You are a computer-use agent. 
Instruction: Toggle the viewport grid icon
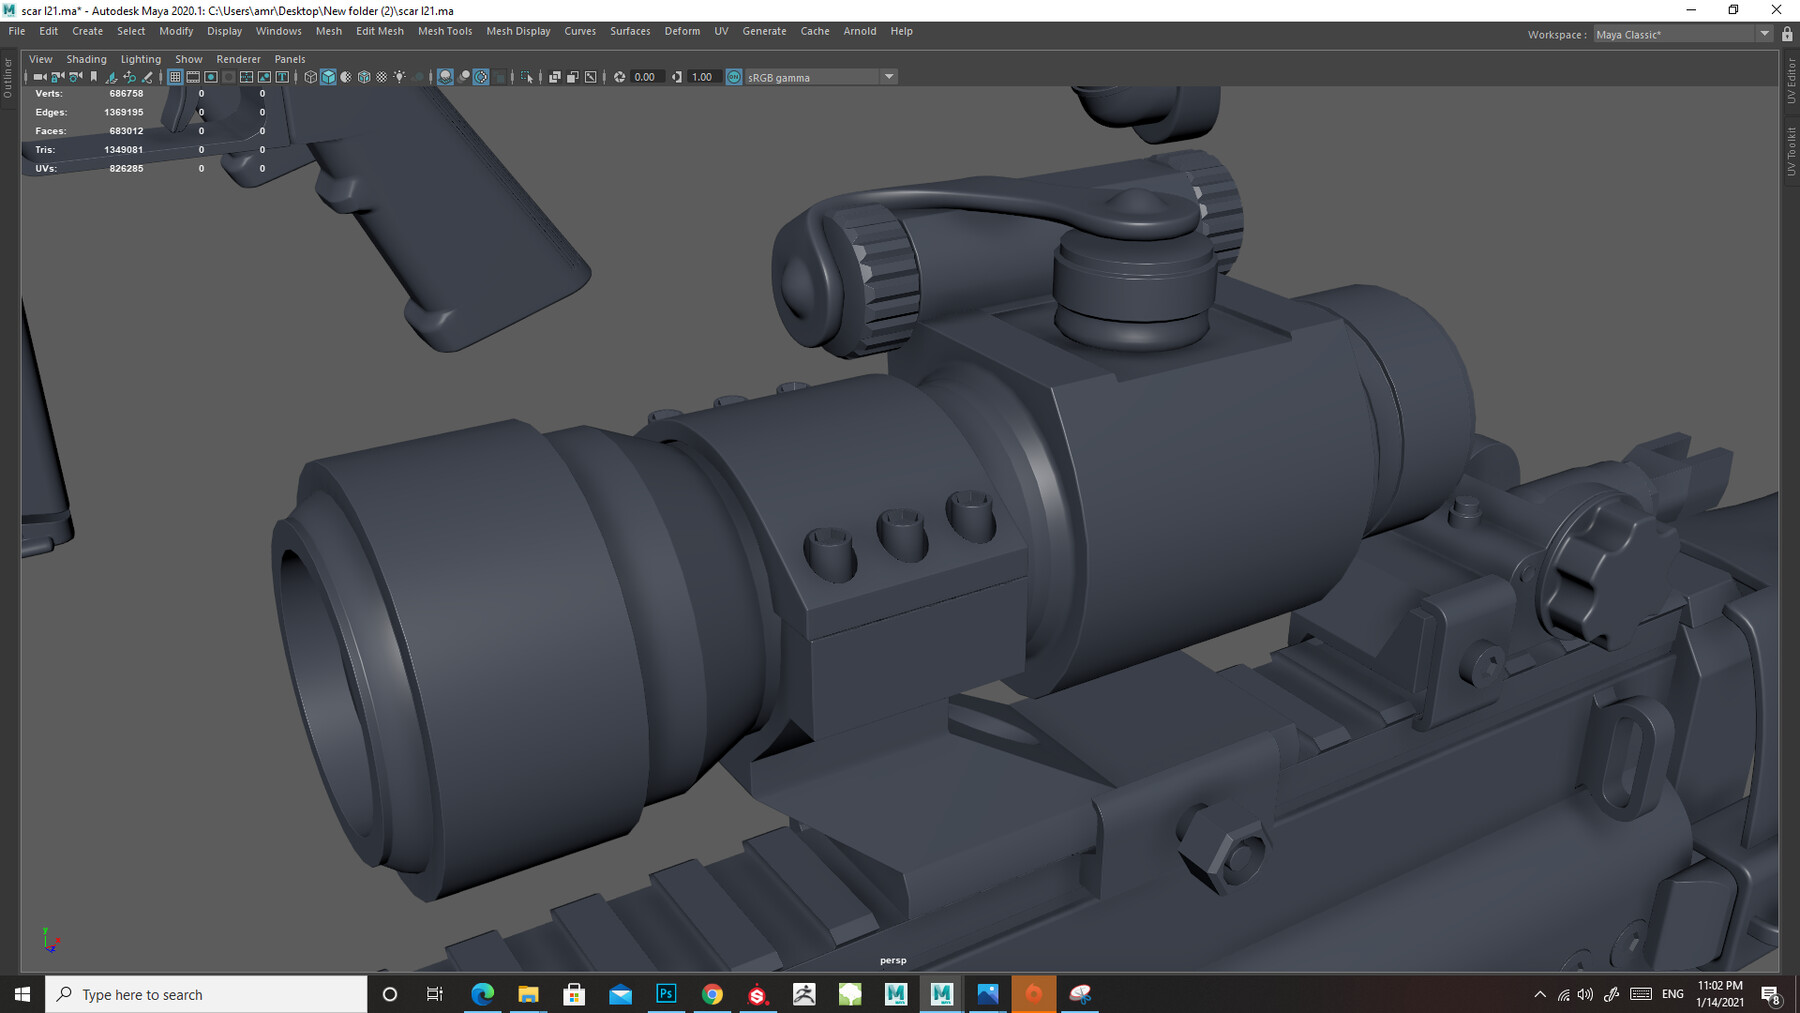click(174, 77)
